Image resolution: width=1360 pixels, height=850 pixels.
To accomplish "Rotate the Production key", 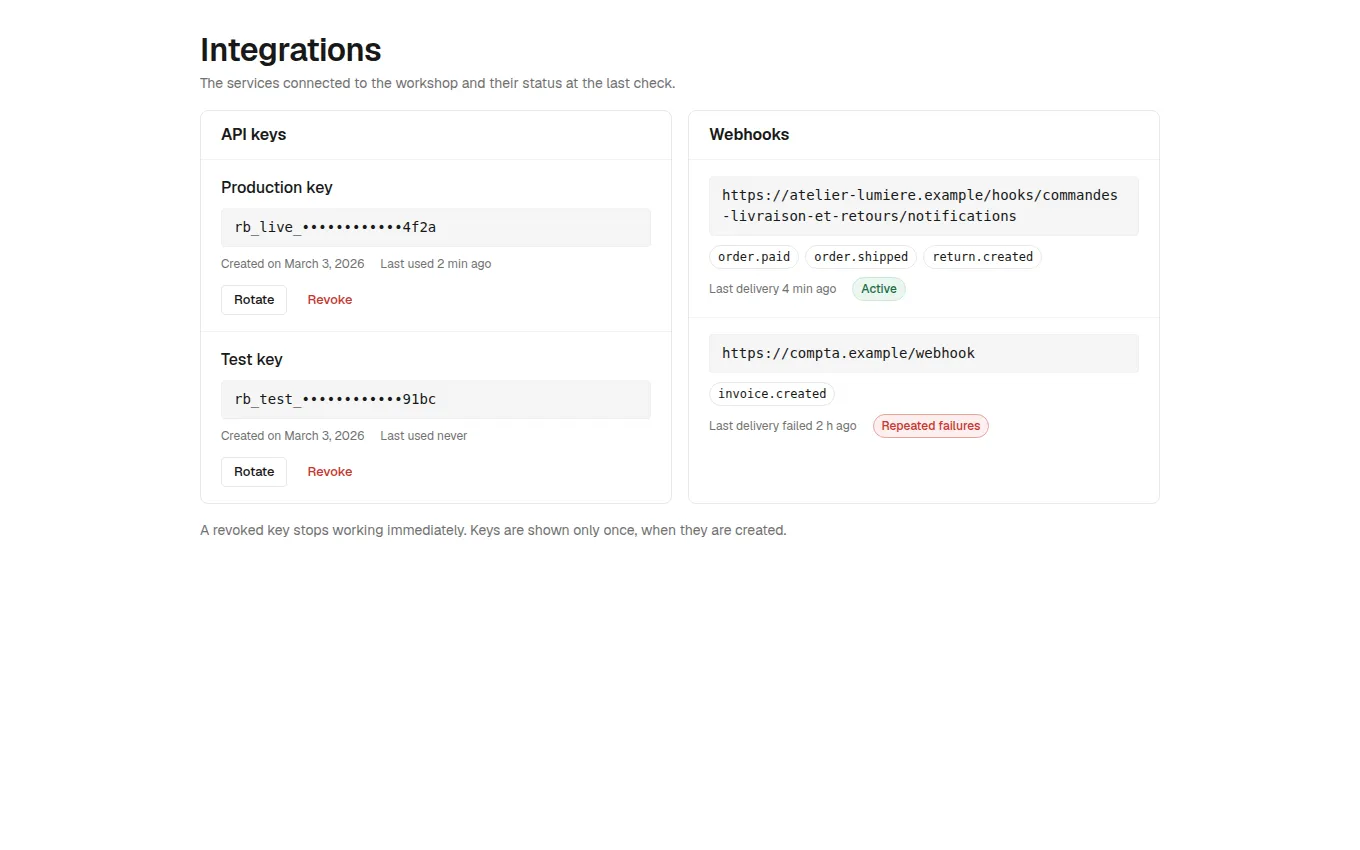I will [x=254, y=300].
